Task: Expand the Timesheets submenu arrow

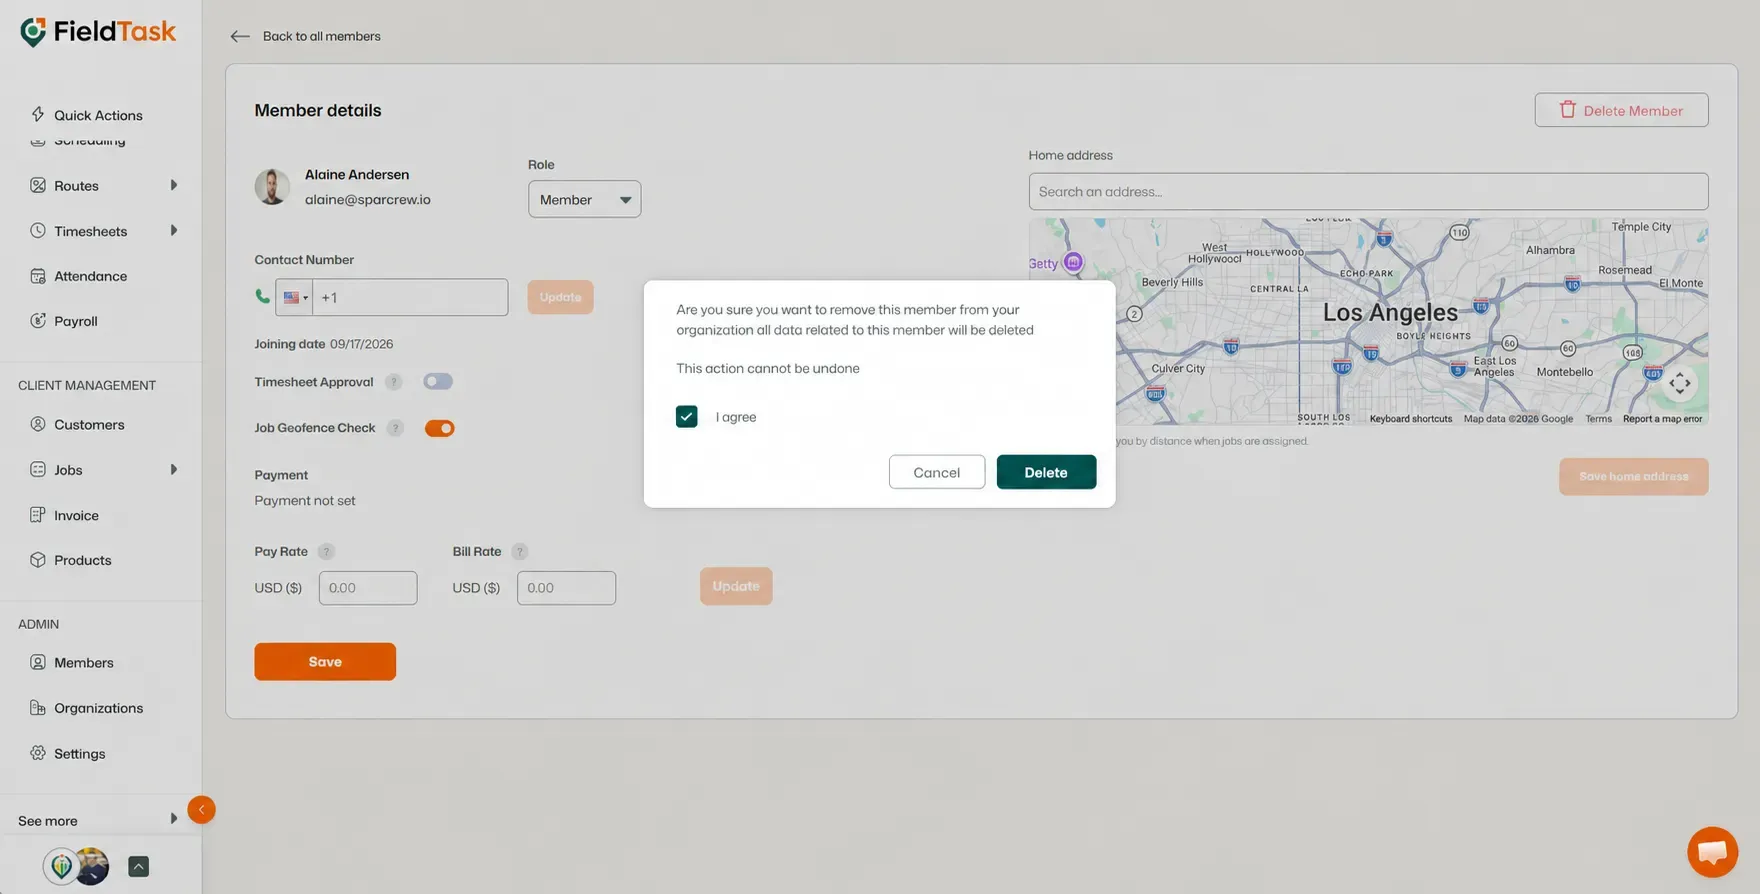Action: (x=174, y=230)
